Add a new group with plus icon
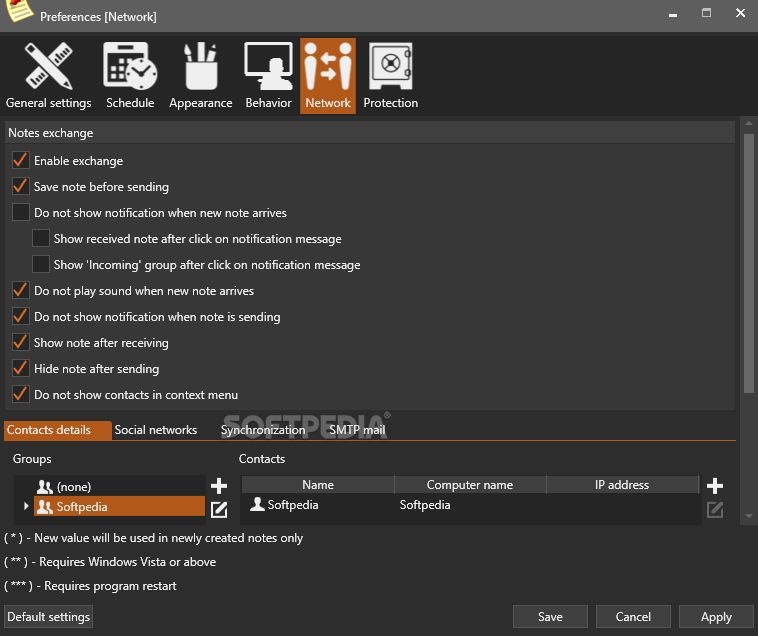The width and height of the screenshot is (758, 636). tap(219, 486)
